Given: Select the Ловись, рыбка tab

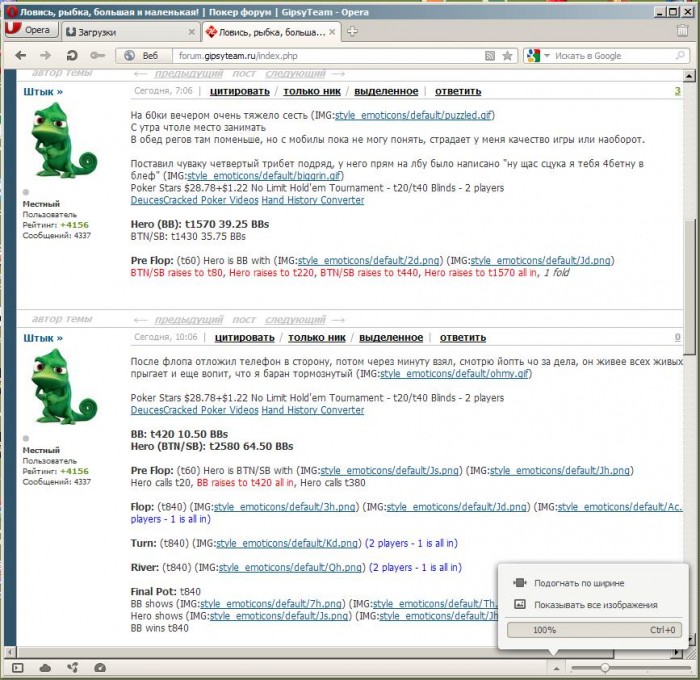Looking at the screenshot, I should pyautogui.click(x=271, y=32).
